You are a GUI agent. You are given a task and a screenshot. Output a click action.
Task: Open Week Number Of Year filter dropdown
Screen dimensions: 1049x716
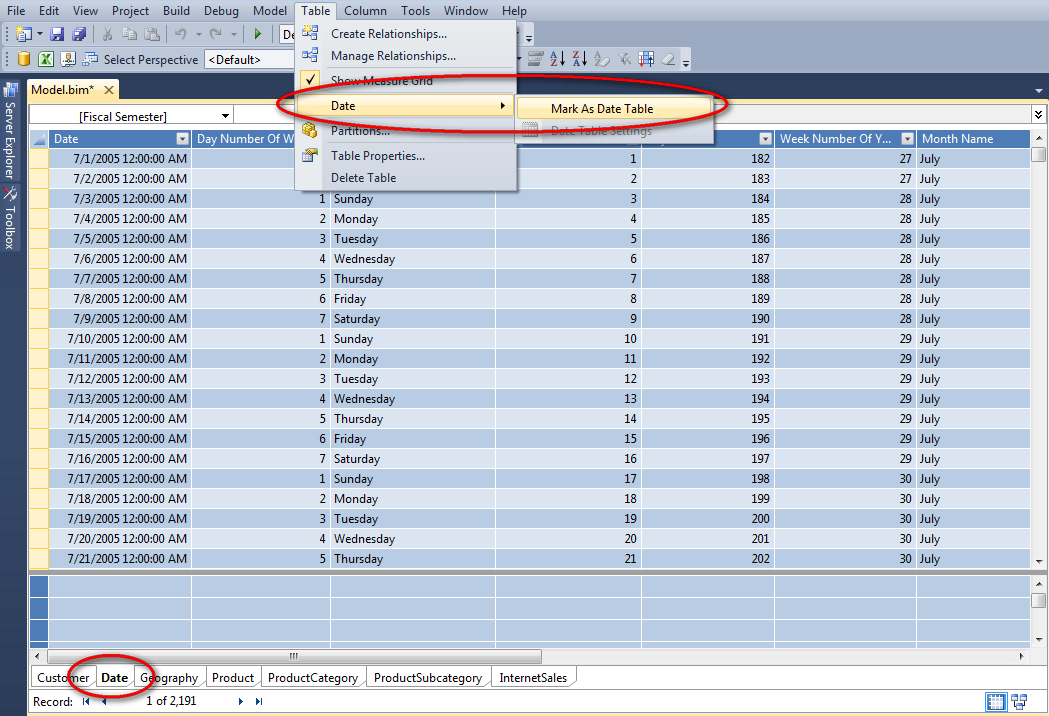[x=907, y=139]
